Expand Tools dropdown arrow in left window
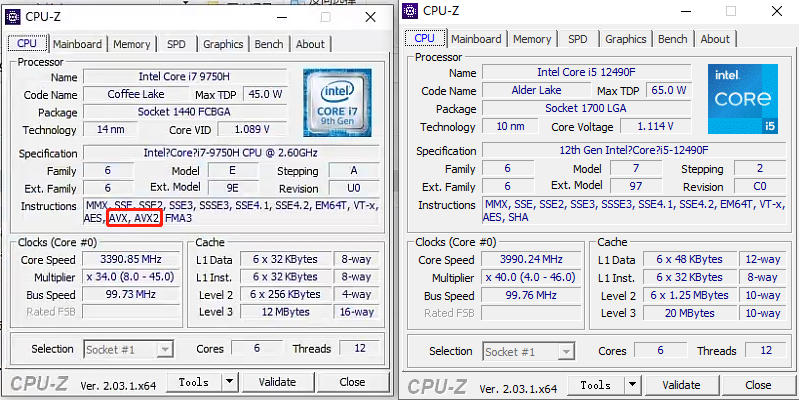799x400 pixels. (230, 382)
